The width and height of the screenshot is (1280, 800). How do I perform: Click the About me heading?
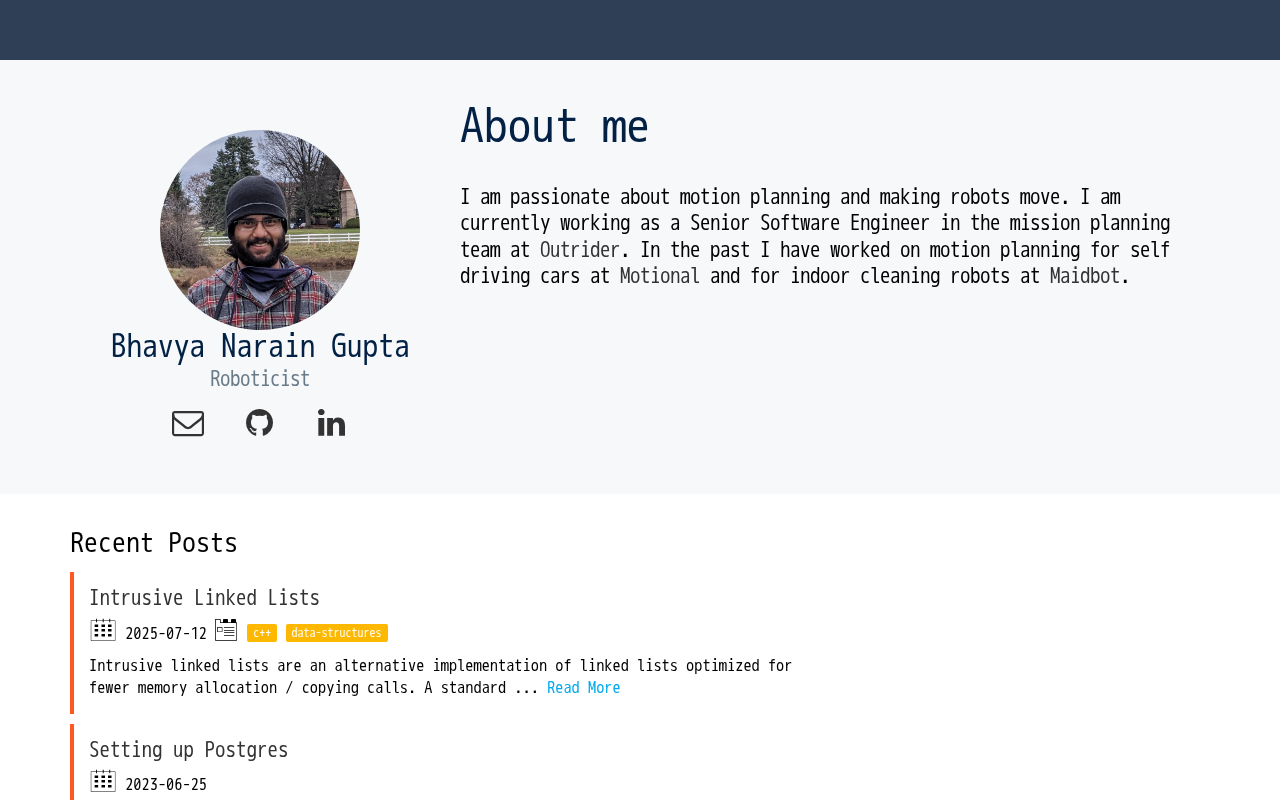554,127
